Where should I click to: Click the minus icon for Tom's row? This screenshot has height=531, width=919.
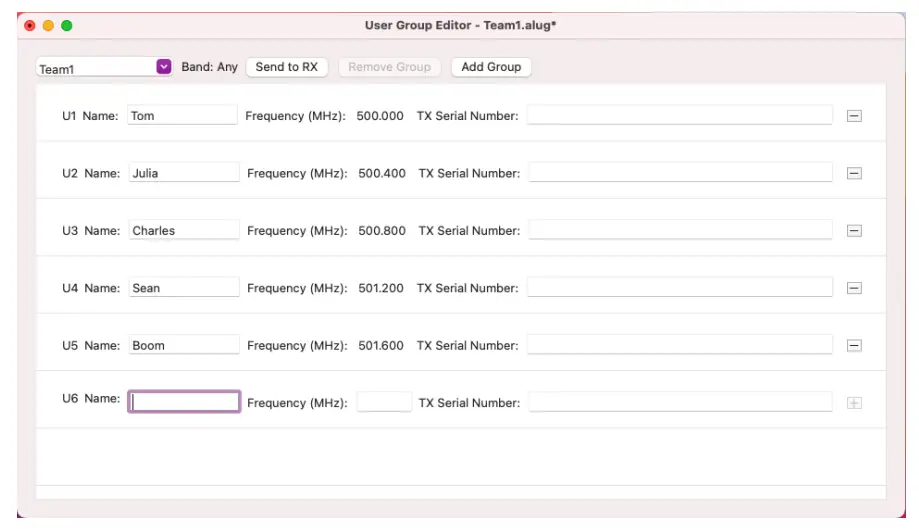(x=854, y=116)
